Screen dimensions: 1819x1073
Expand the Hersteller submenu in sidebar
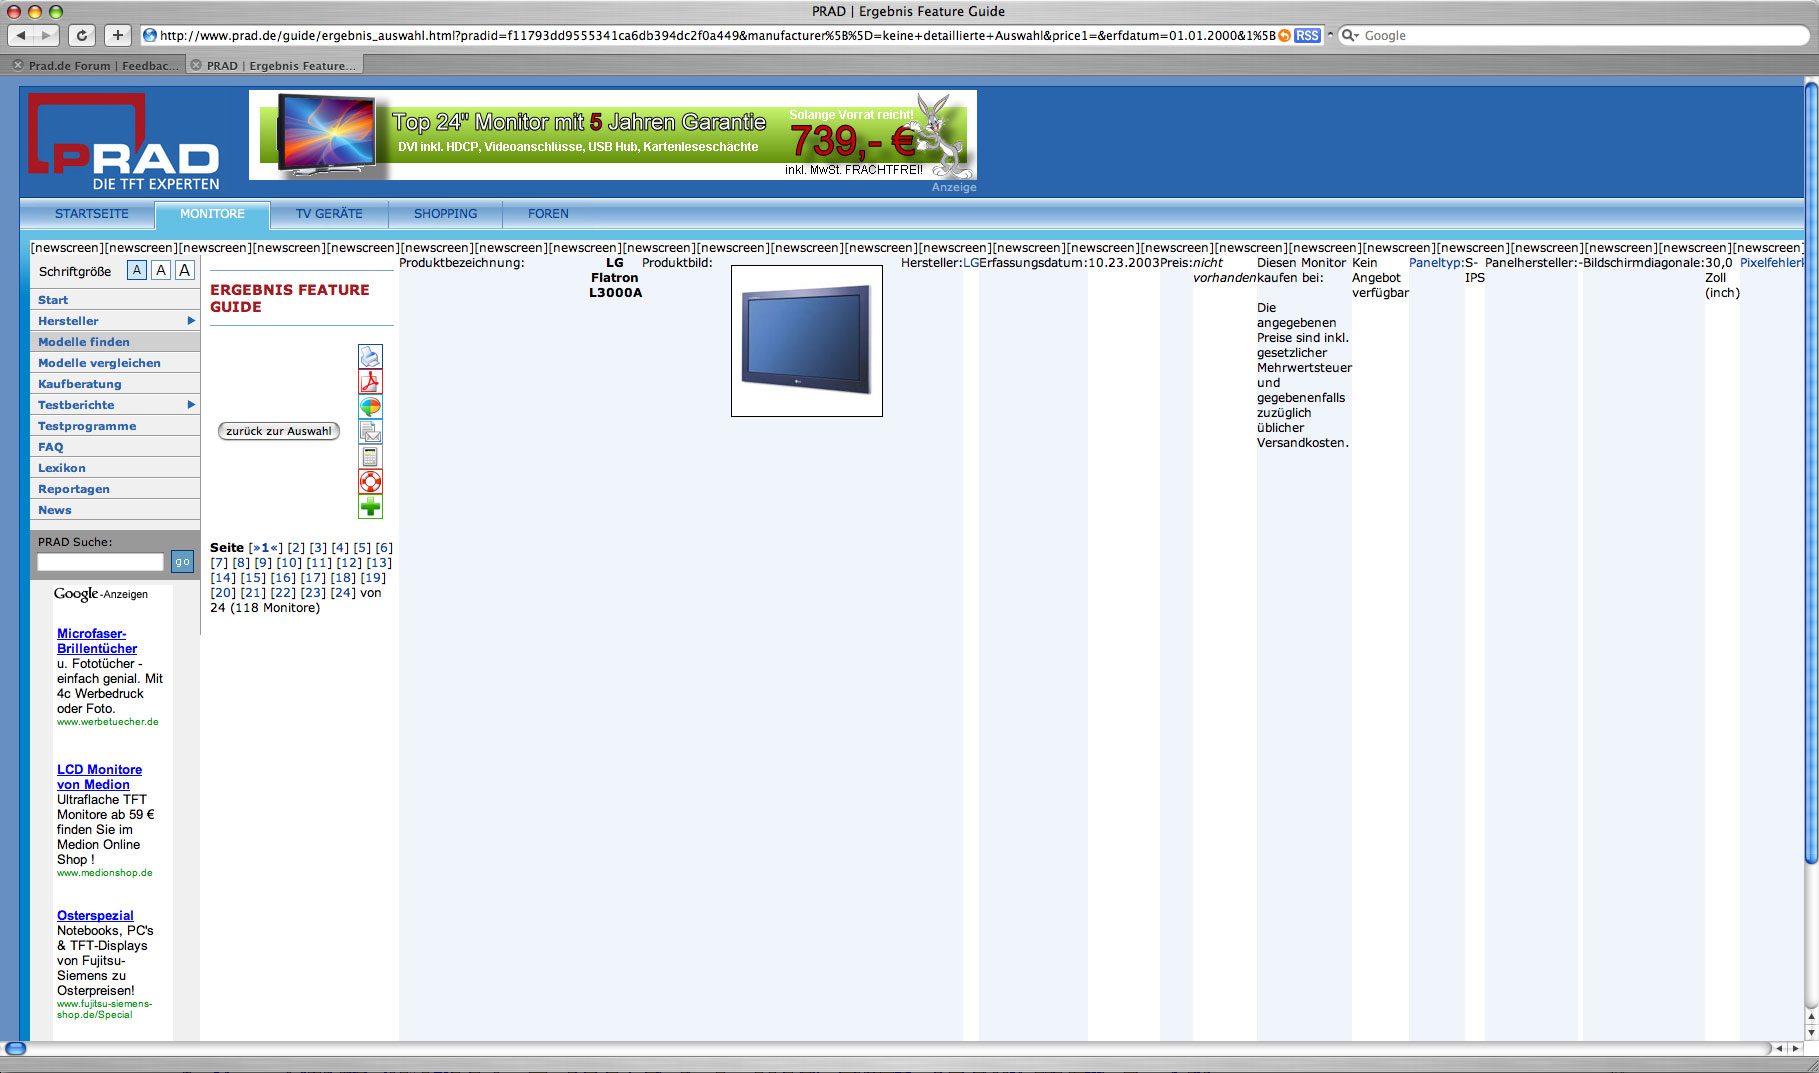(190, 321)
